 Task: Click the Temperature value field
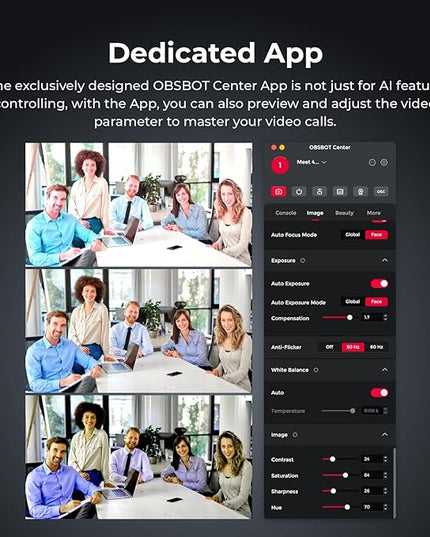[x=372, y=411]
